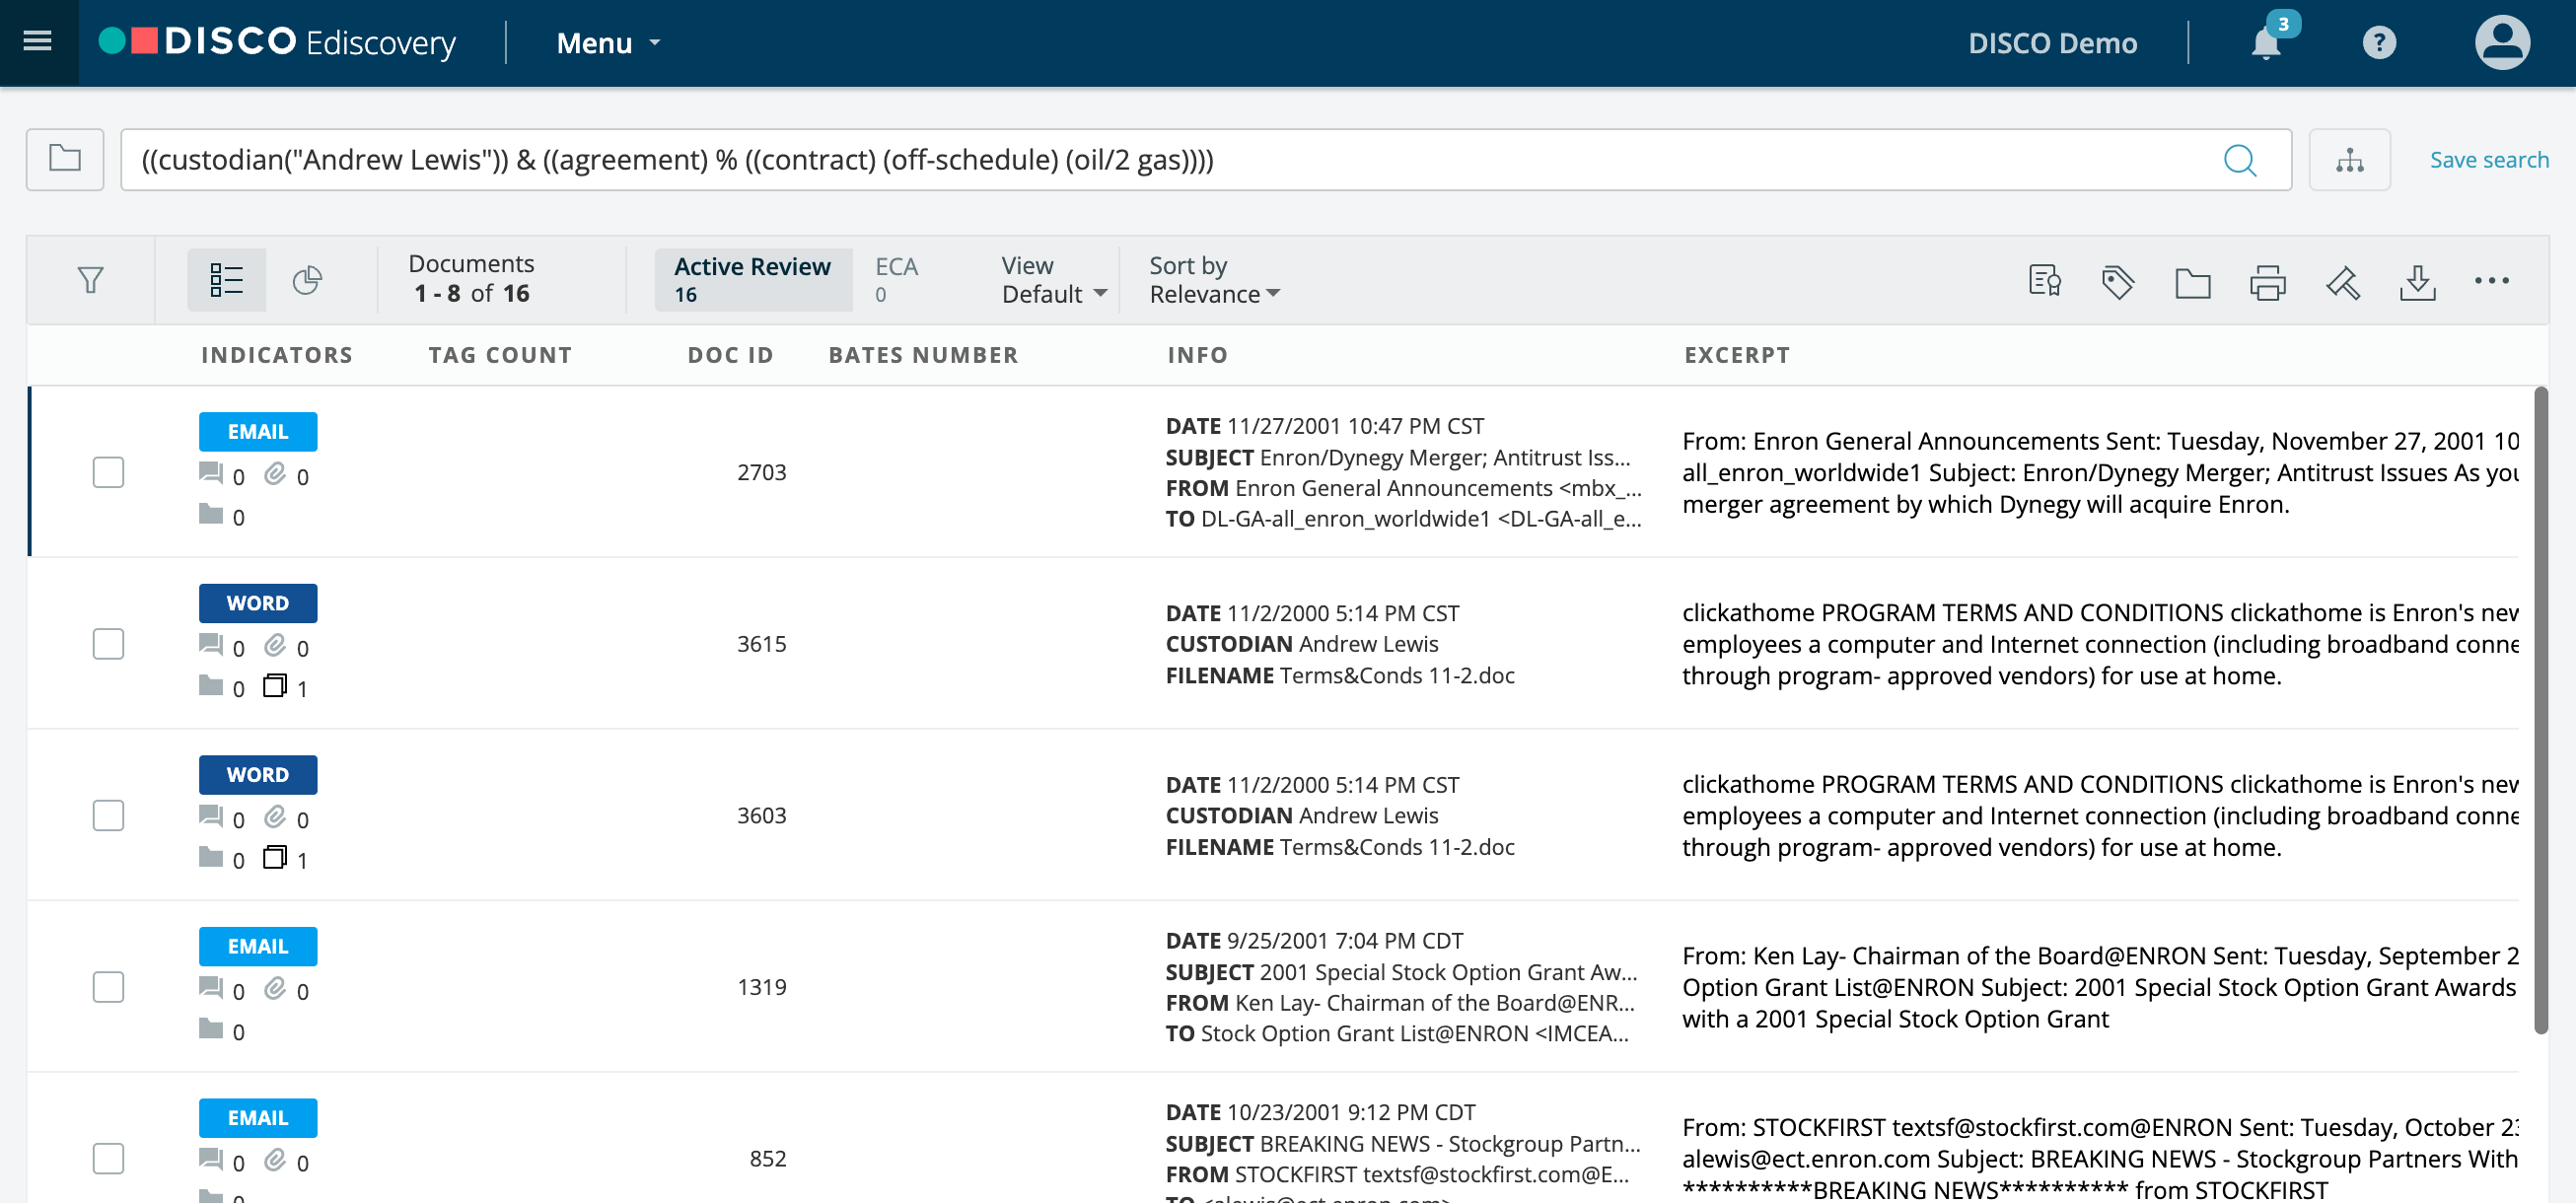The width and height of the screenshot is (2576, 1203).
Task: Open the more options ellipsis
Action: pyautogui.click(x=2492, y=281)
